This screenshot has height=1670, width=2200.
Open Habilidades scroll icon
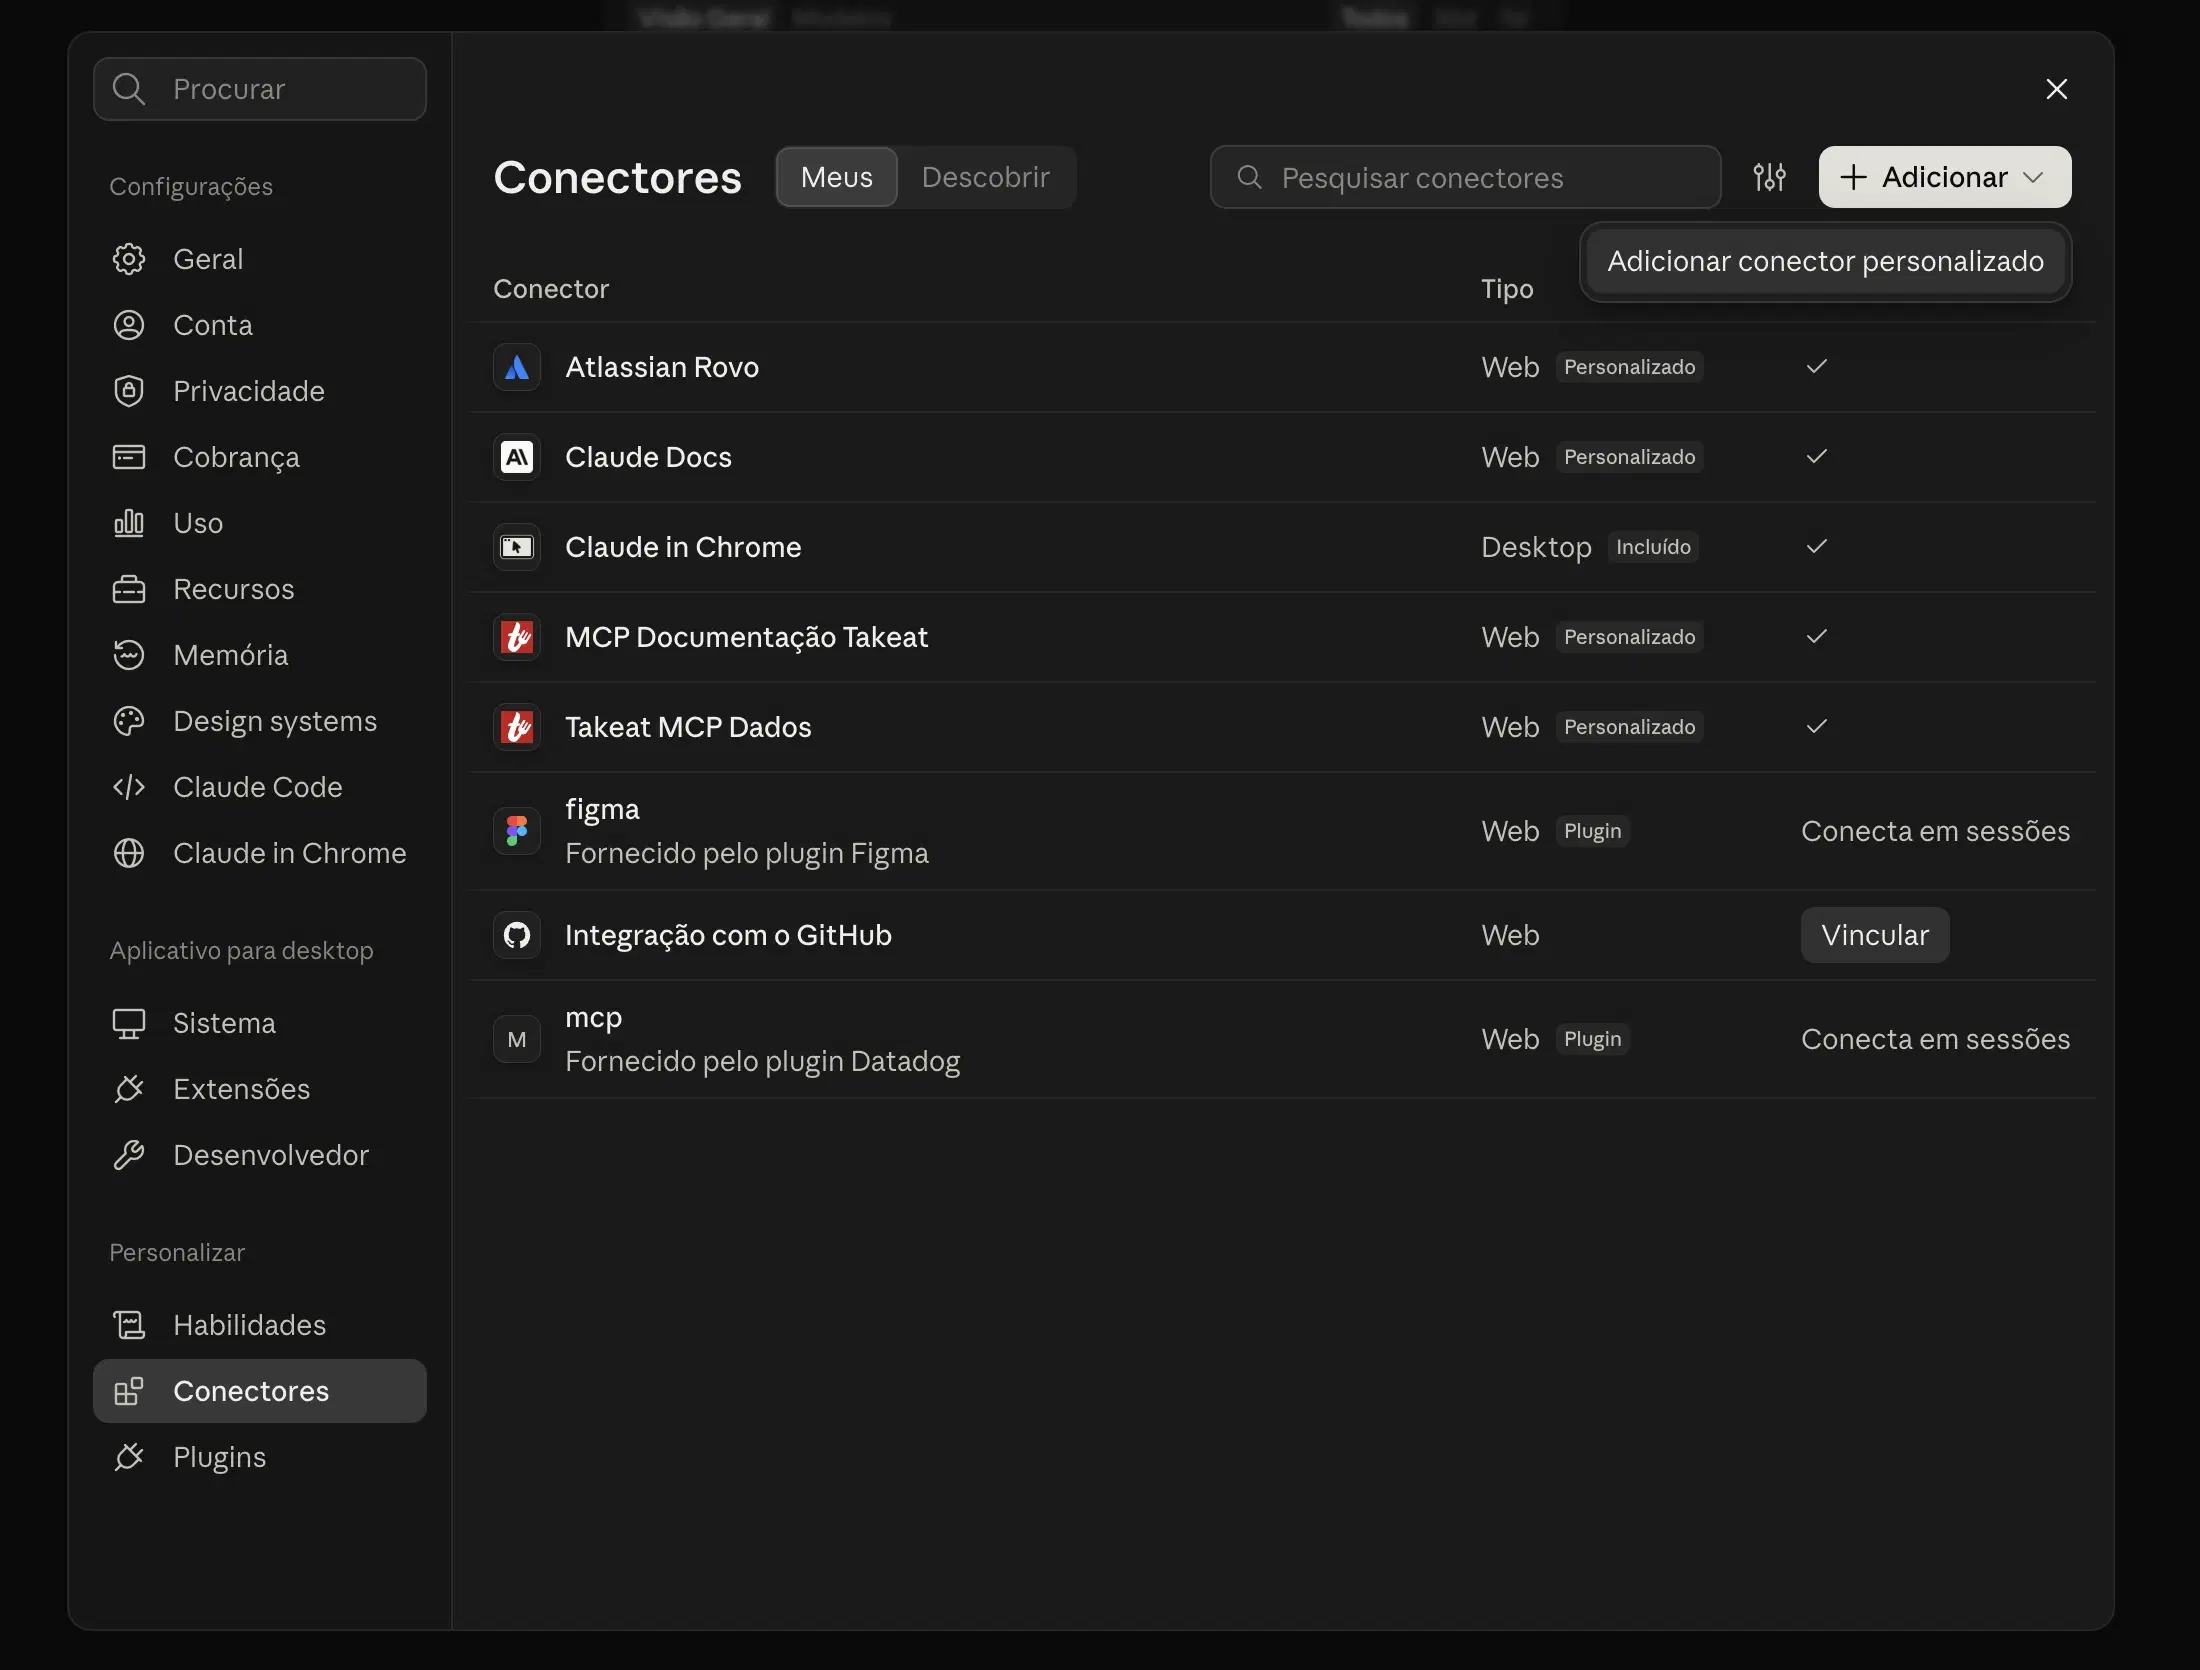pyautogui.click(x=129, y=1325)
